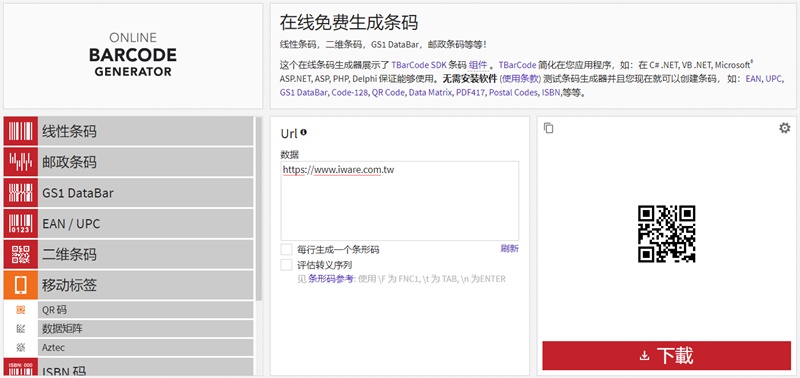Open the EAN link in description
Image resolution: width=800 pixels, height=378 pixels.
pos(753,79)
